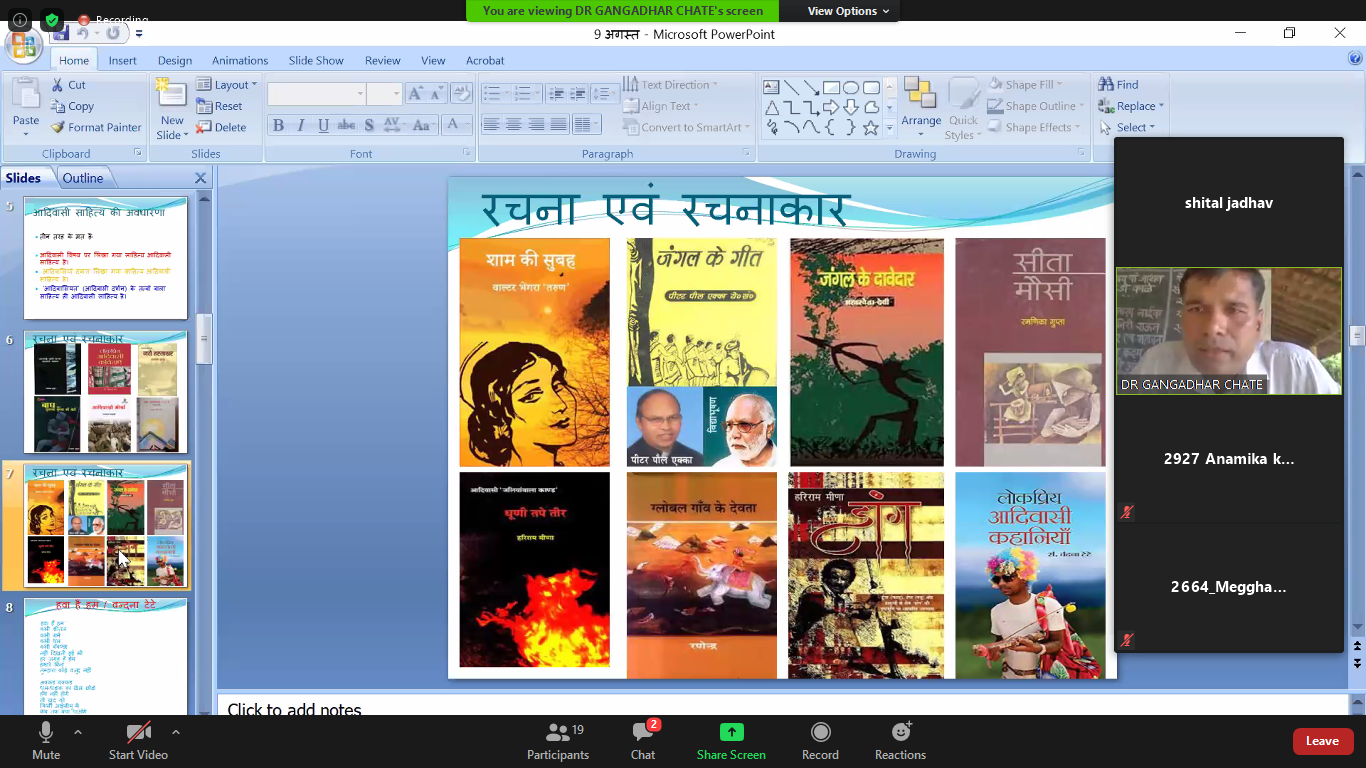
Task: Select the Format Painter tool
Action: (96, 127)
